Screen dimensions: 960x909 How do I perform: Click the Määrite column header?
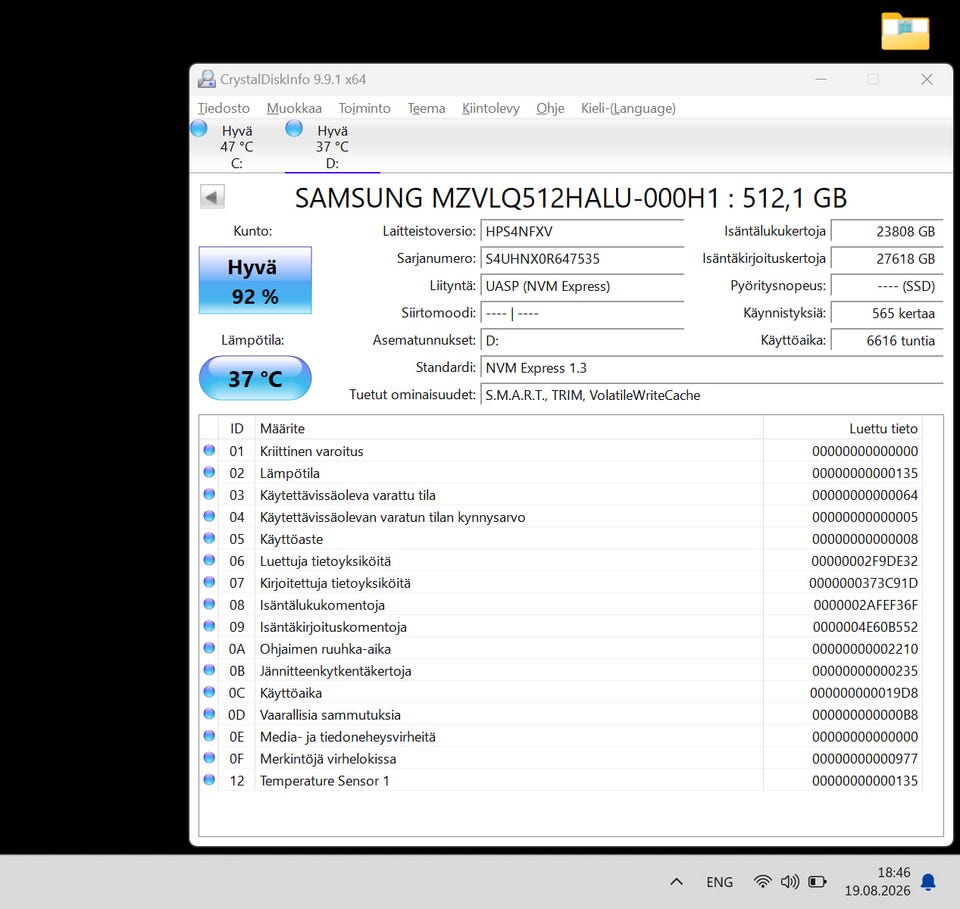(509, 428)
